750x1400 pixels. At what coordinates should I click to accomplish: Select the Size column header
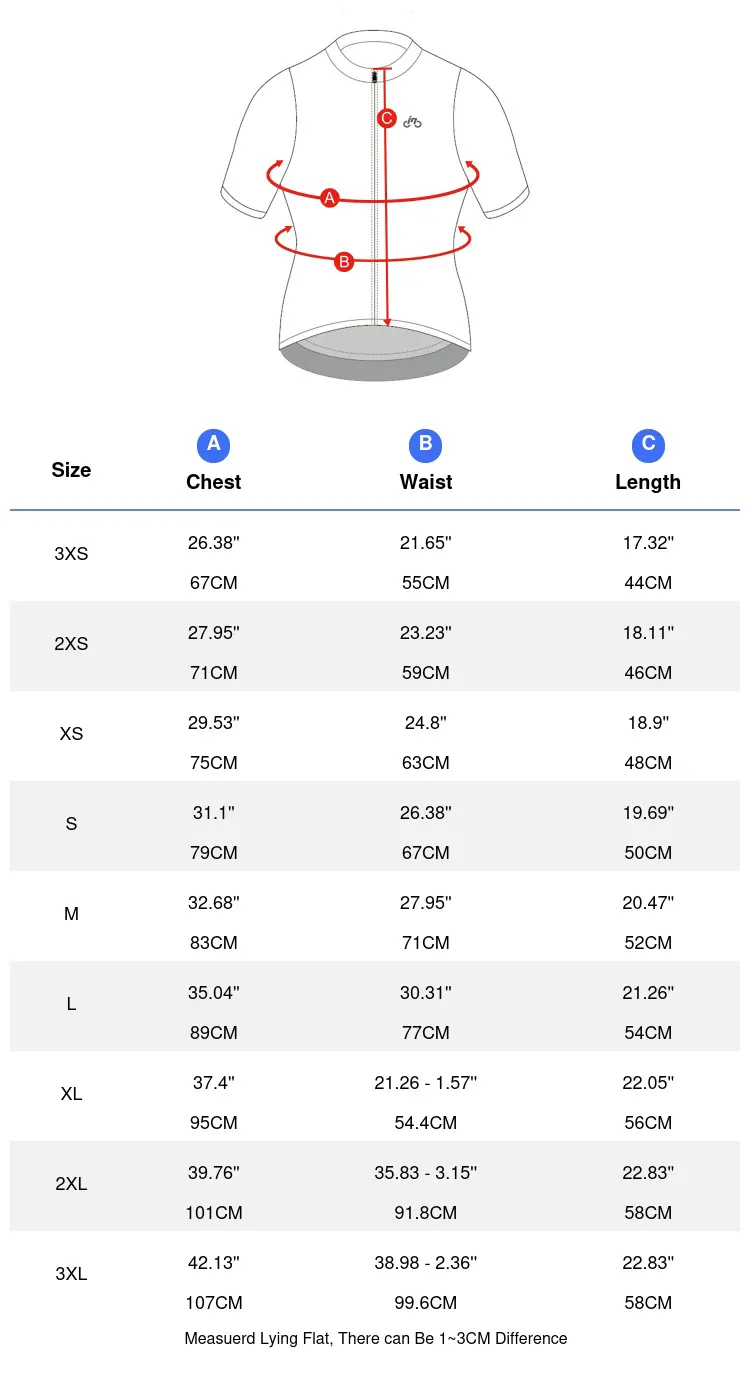coord(71,470)
